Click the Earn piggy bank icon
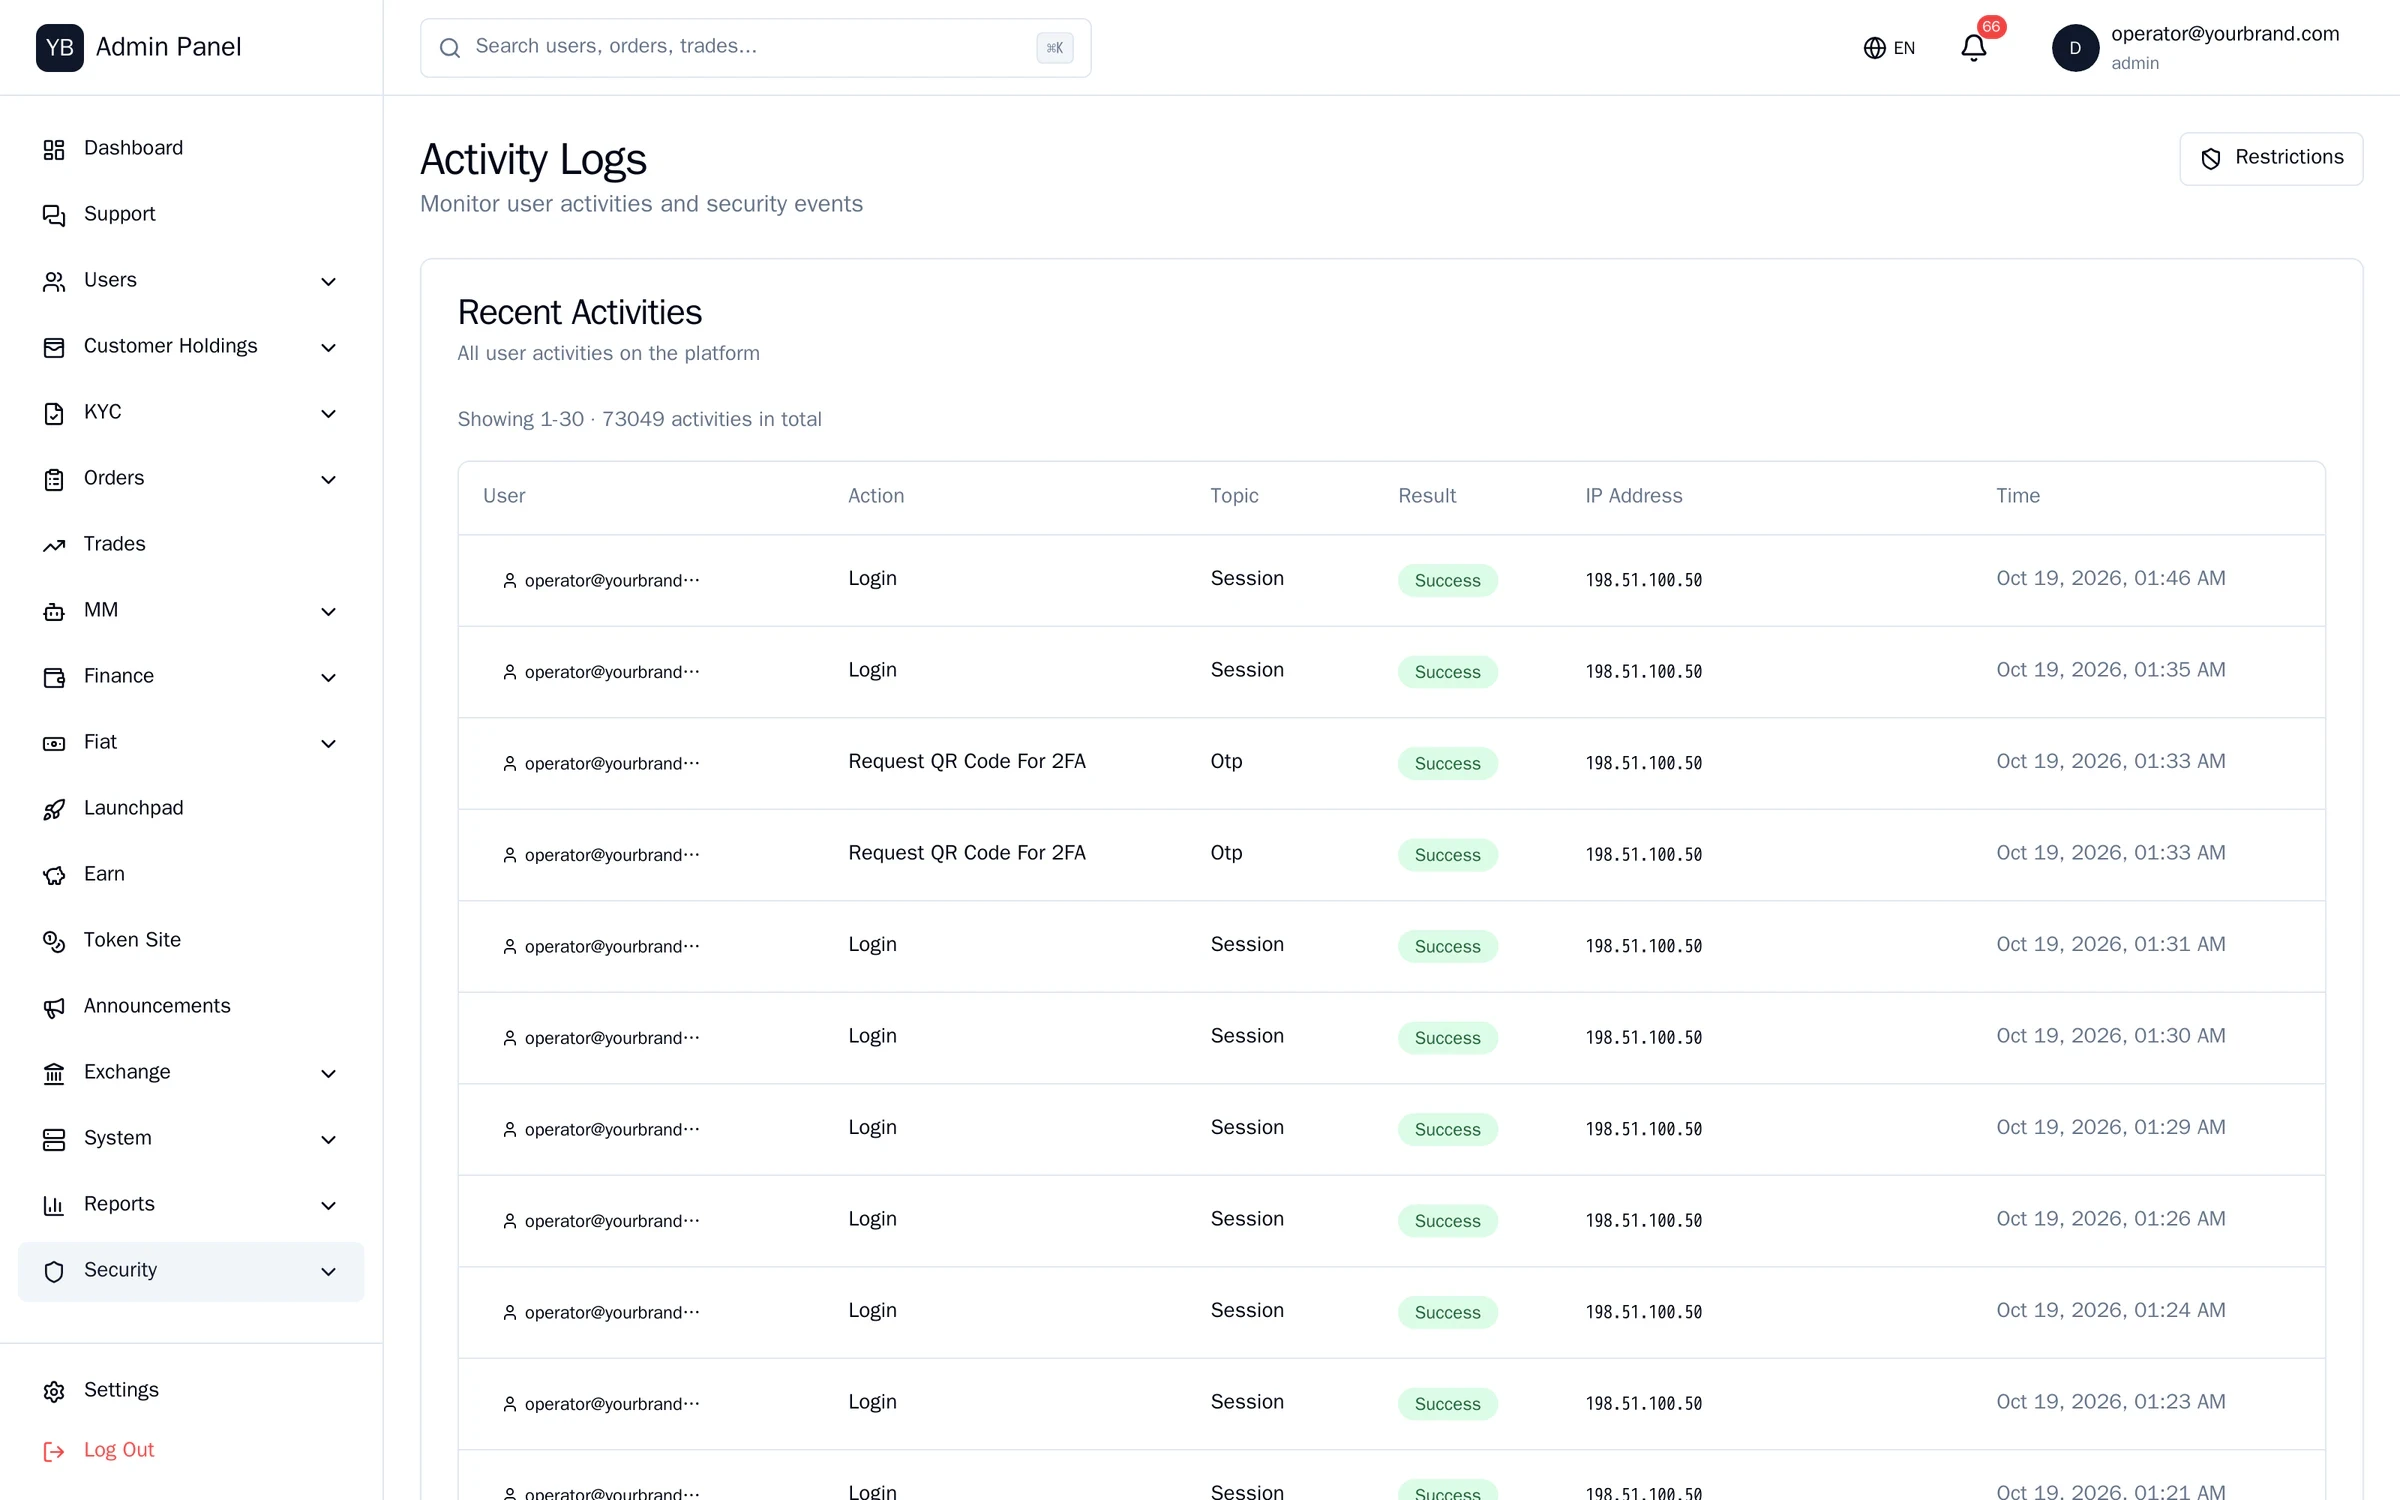2400x1500 pixels. tap(54, 876)
